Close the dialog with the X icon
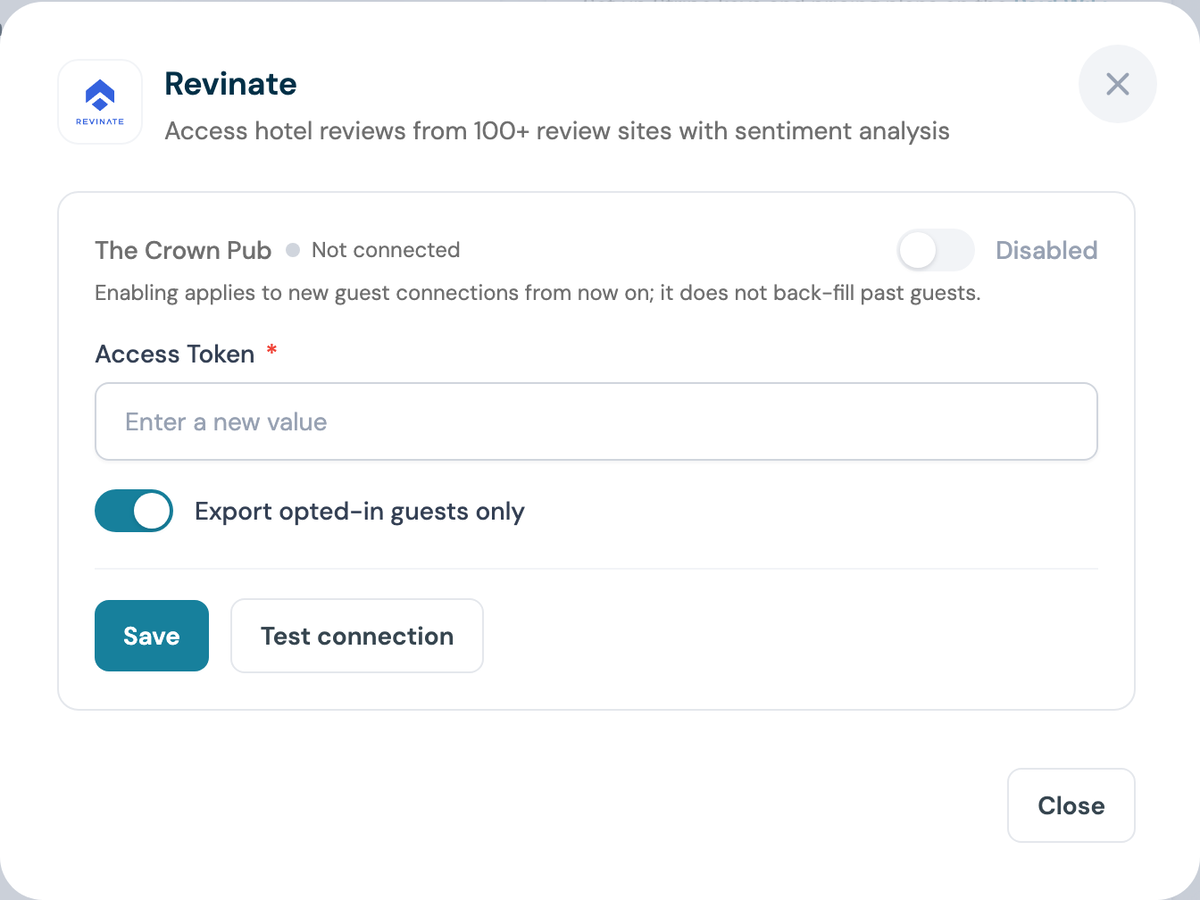 [x=1118, y=84]
